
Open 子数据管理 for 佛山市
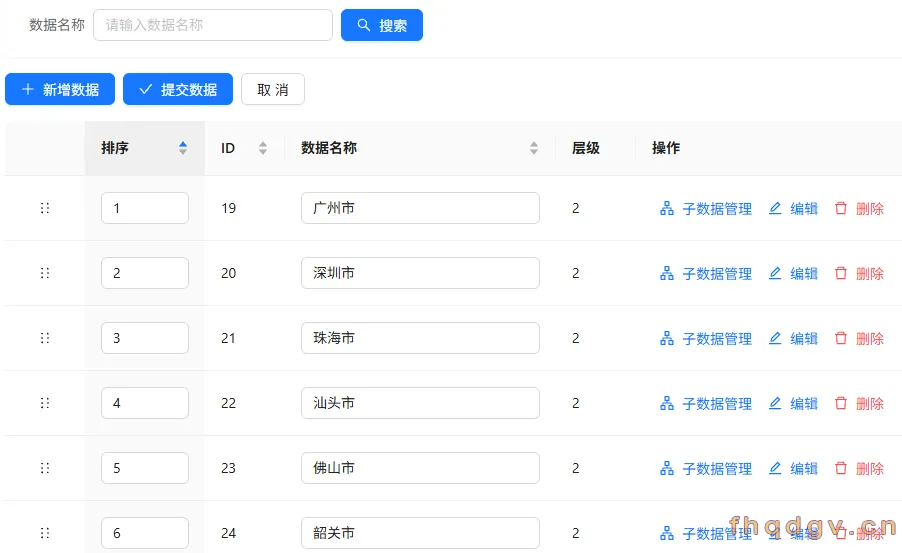coord(706,468)
